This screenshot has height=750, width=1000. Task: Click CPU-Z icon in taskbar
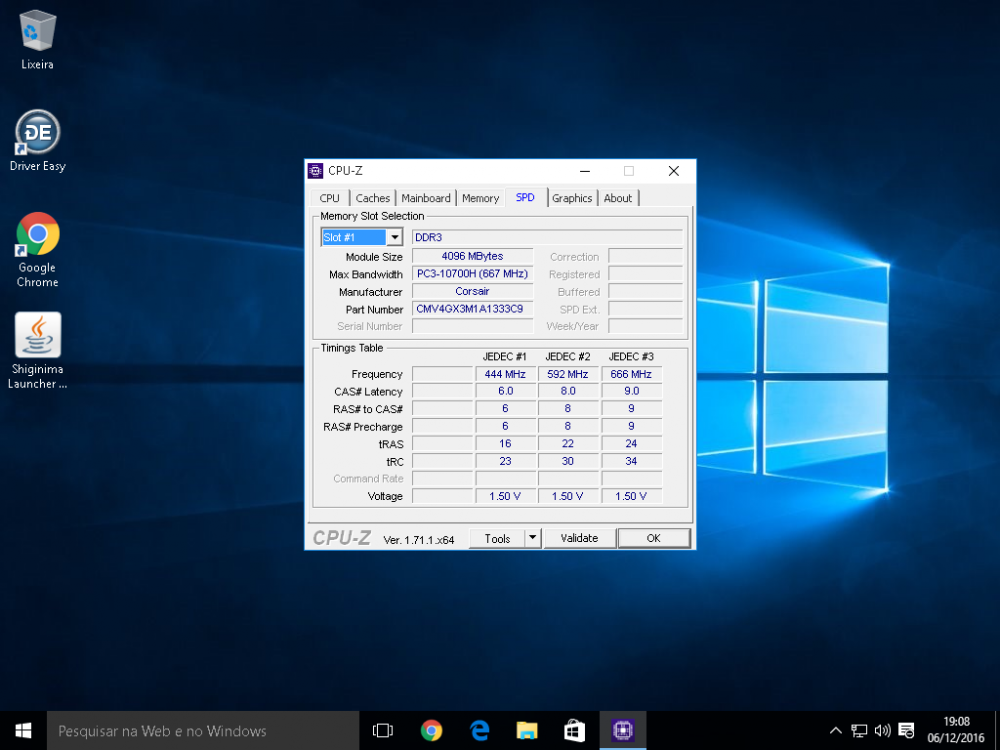pos(622,730)
